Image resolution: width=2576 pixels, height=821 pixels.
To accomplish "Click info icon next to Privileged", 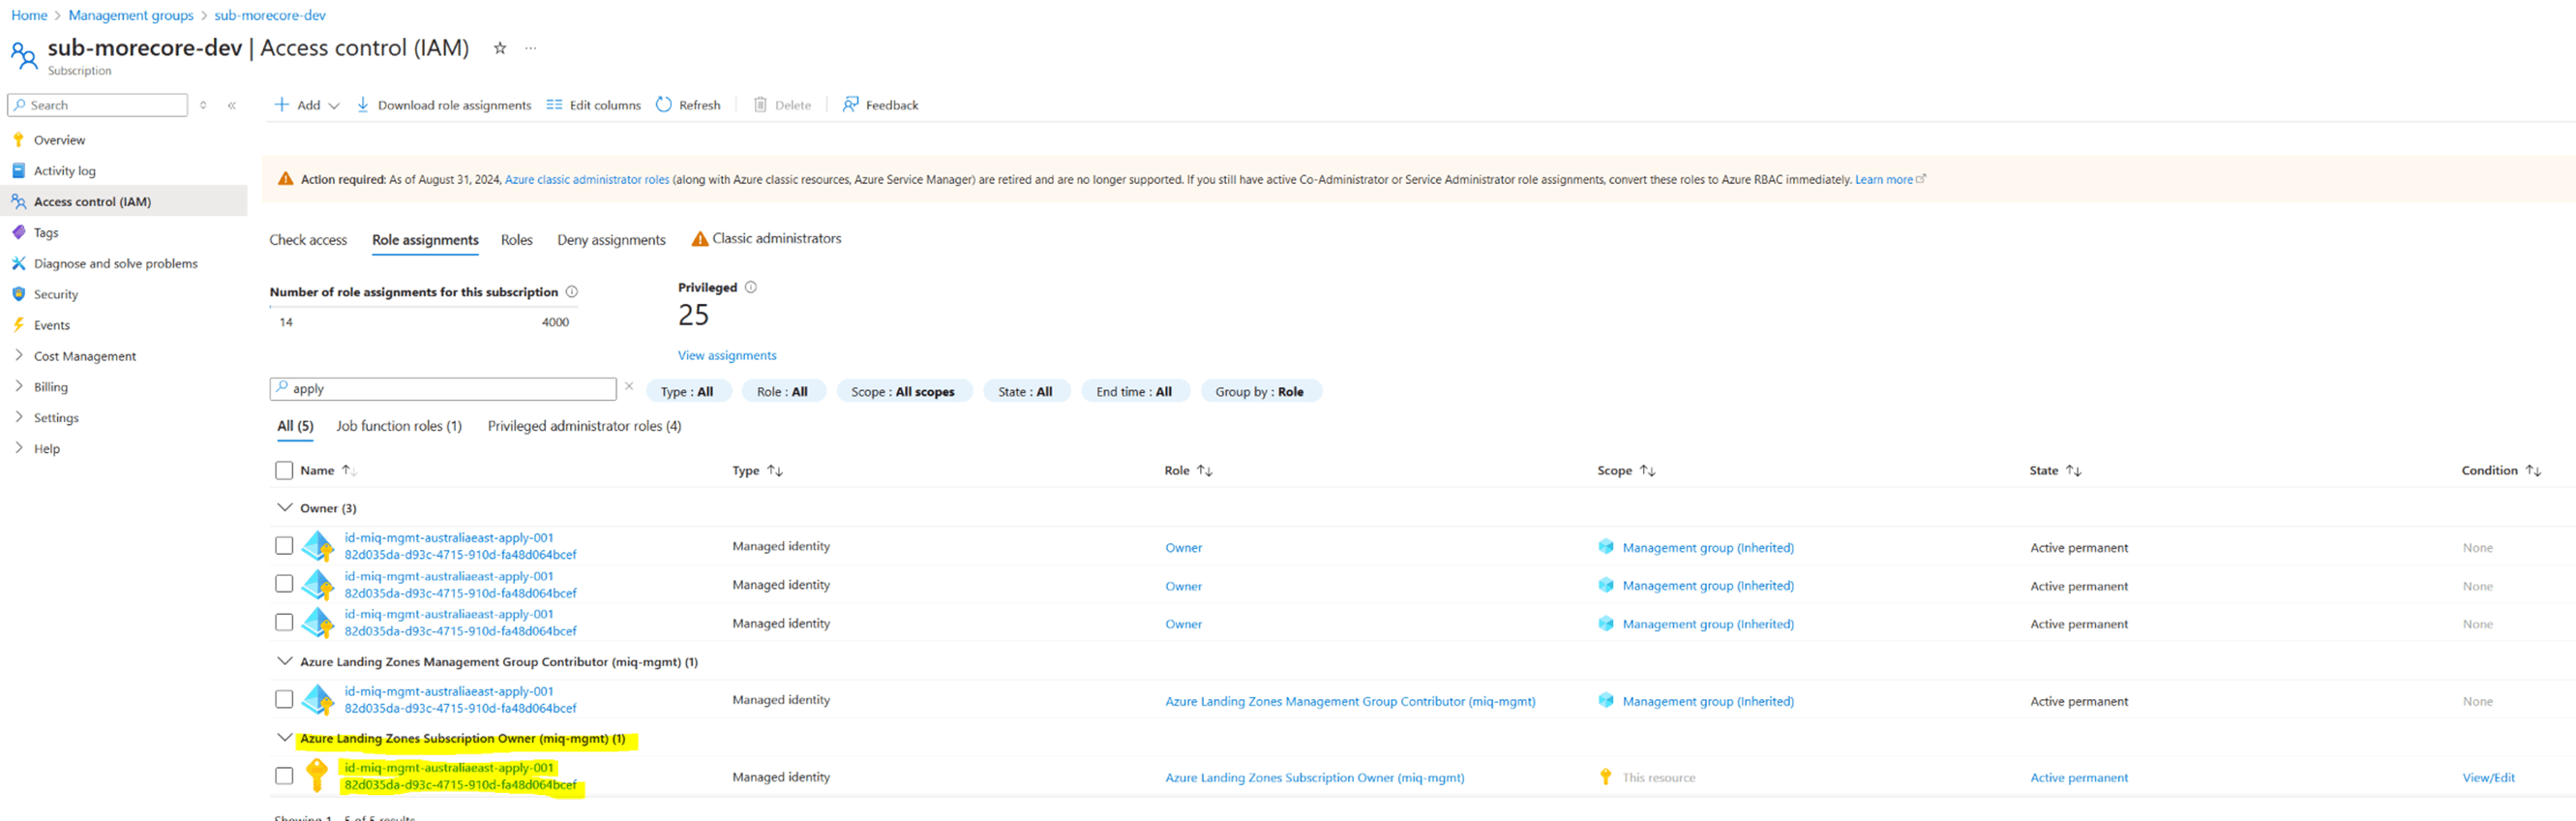I will [x=751, y=287].
